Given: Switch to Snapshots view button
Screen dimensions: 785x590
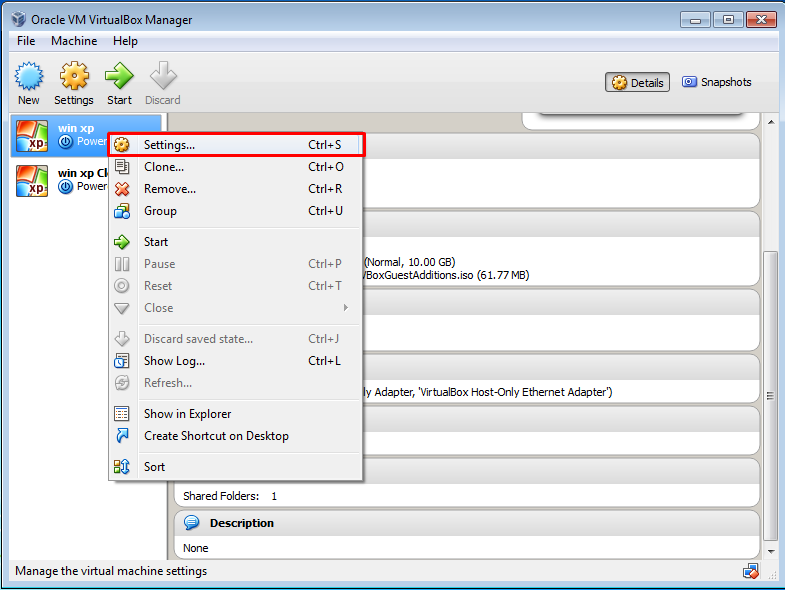Looking at the screenshot, I should (x=716, y=82).
